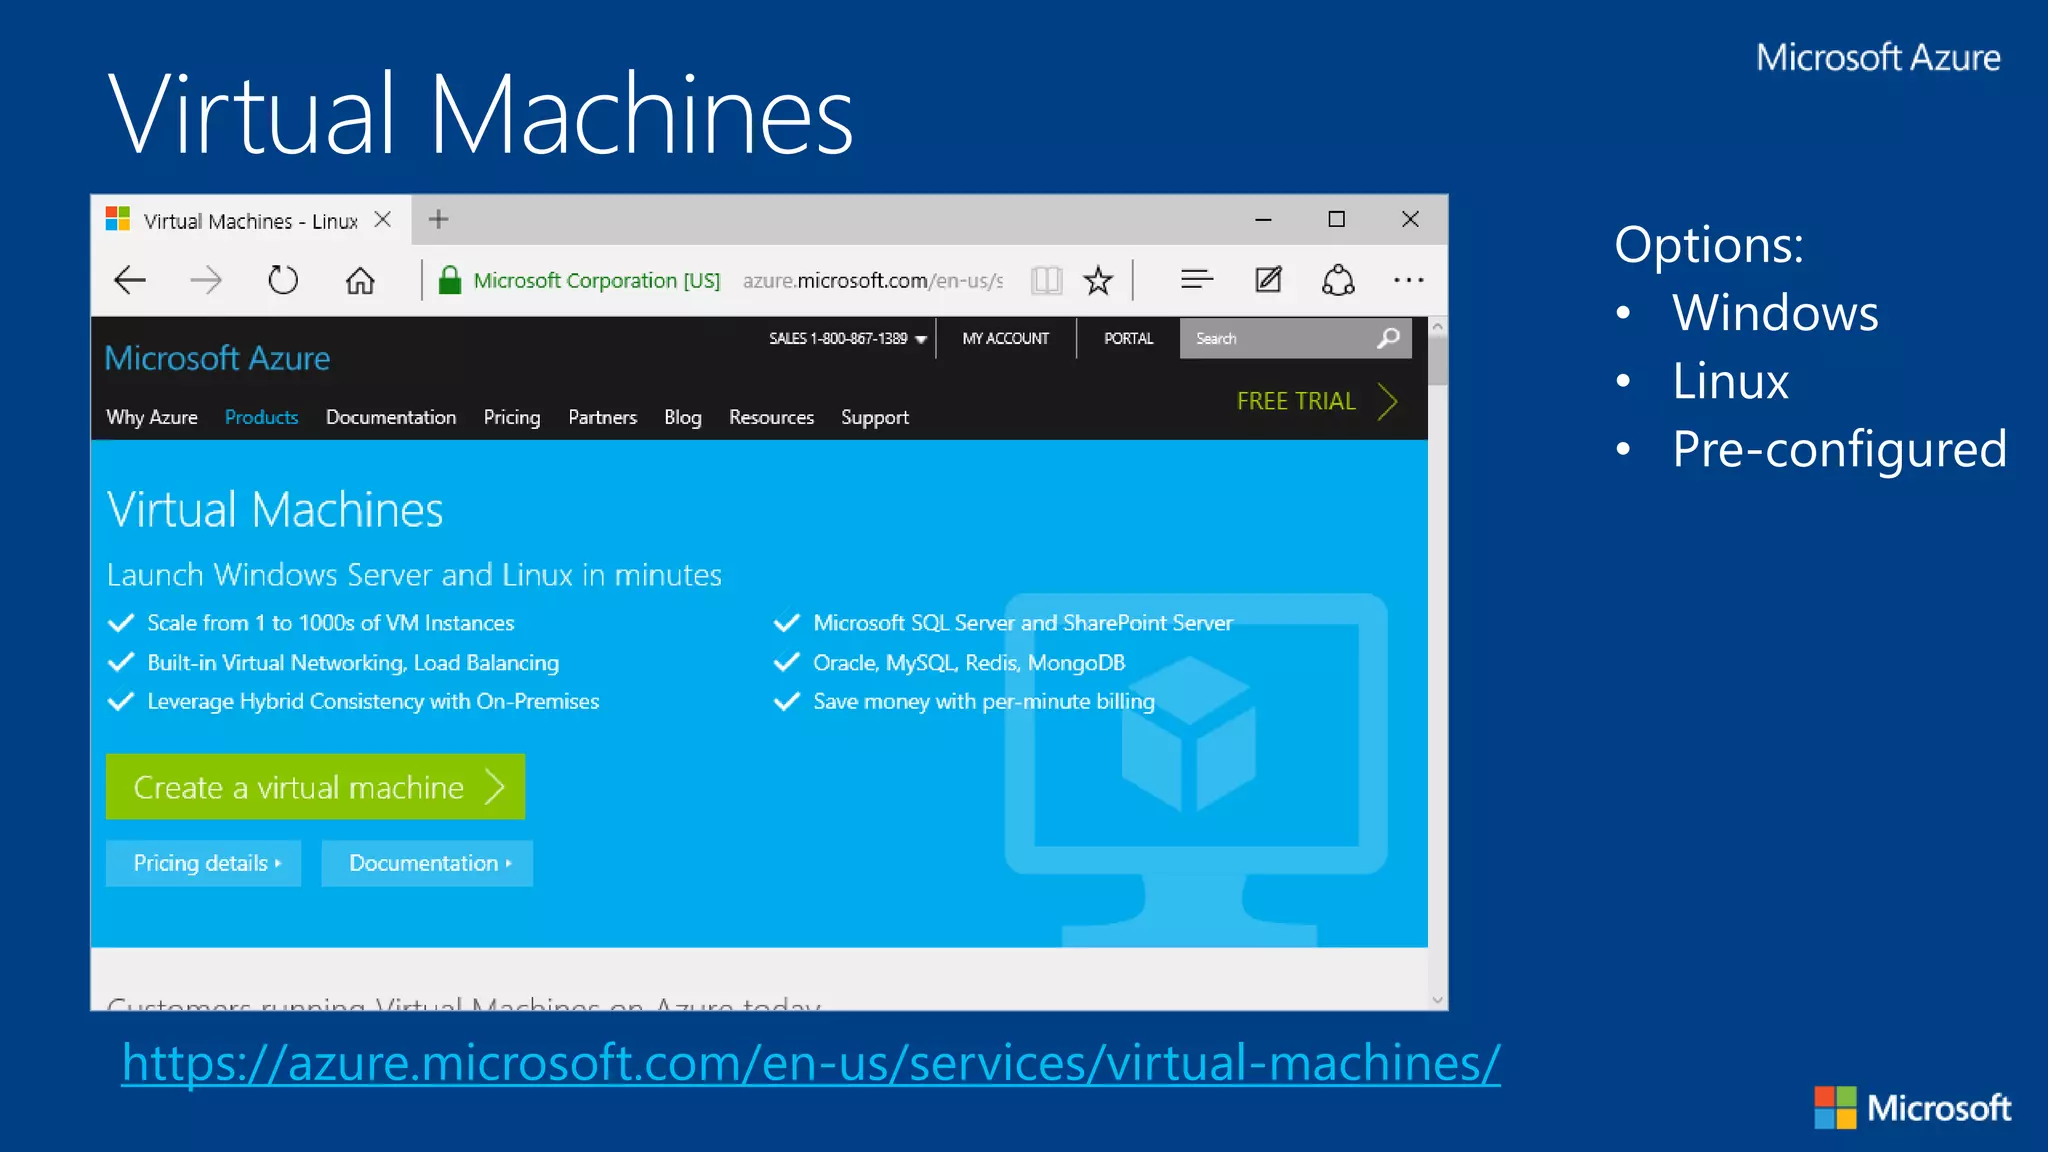Click the Microsoft Azure site logo
This screenshot has width=2048, height=1152.
click(217, 358)
